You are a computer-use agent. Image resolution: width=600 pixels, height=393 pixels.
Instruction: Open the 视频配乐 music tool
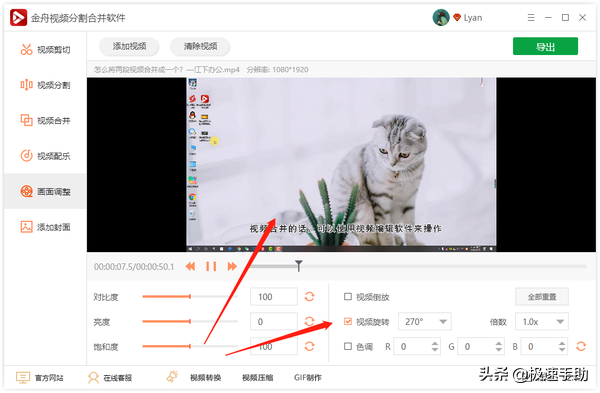click(x=45, y=156)
